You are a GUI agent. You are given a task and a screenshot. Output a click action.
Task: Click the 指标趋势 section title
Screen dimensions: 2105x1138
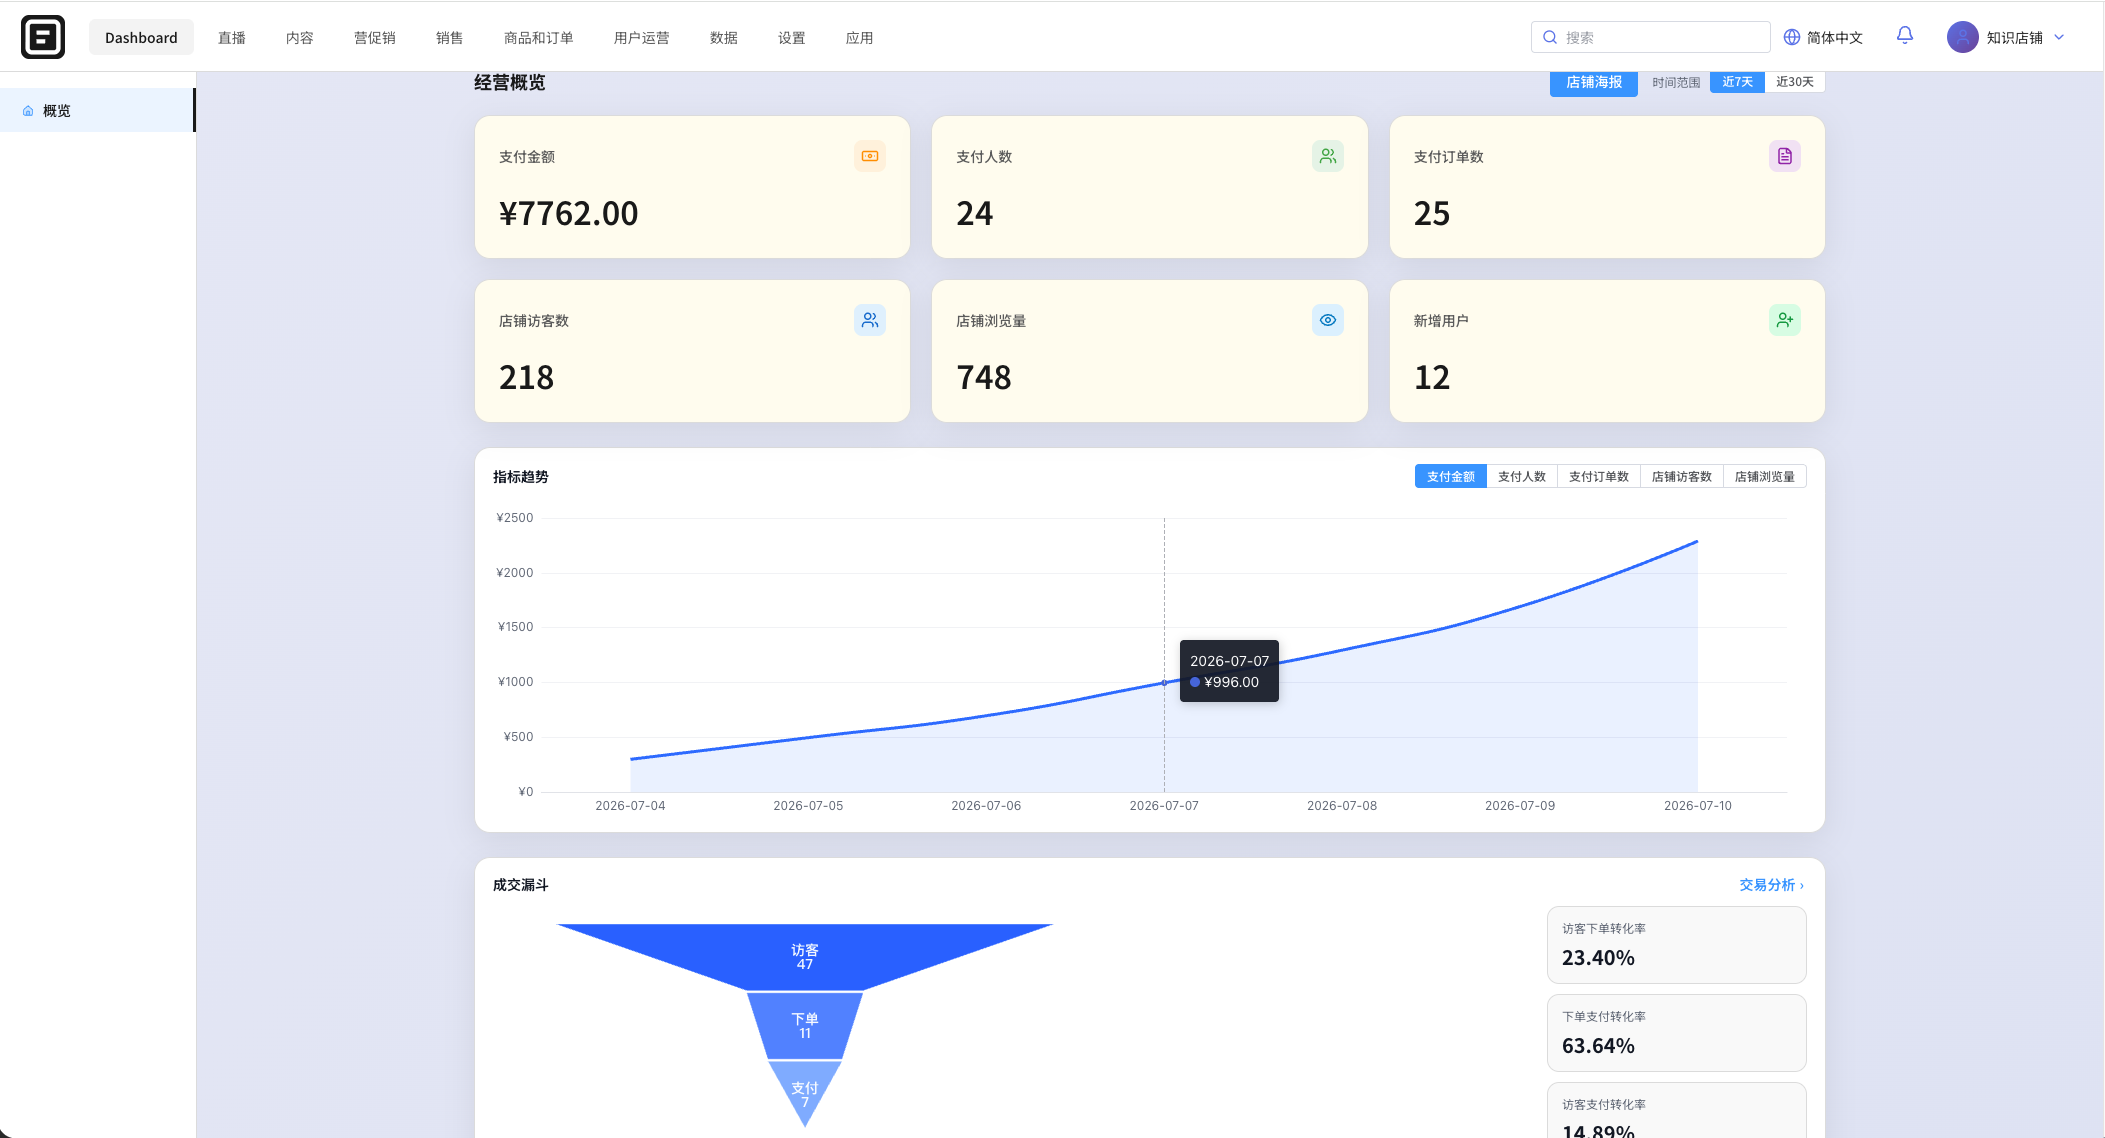tap(521, 477)
